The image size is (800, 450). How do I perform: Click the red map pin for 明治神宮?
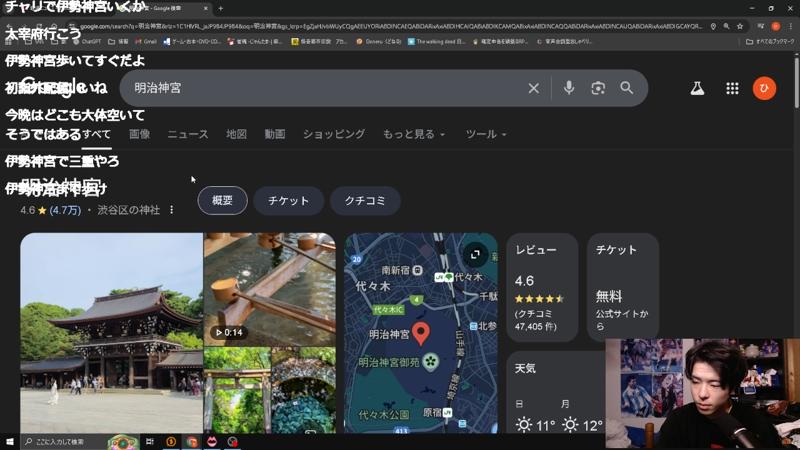coord(420,333)
